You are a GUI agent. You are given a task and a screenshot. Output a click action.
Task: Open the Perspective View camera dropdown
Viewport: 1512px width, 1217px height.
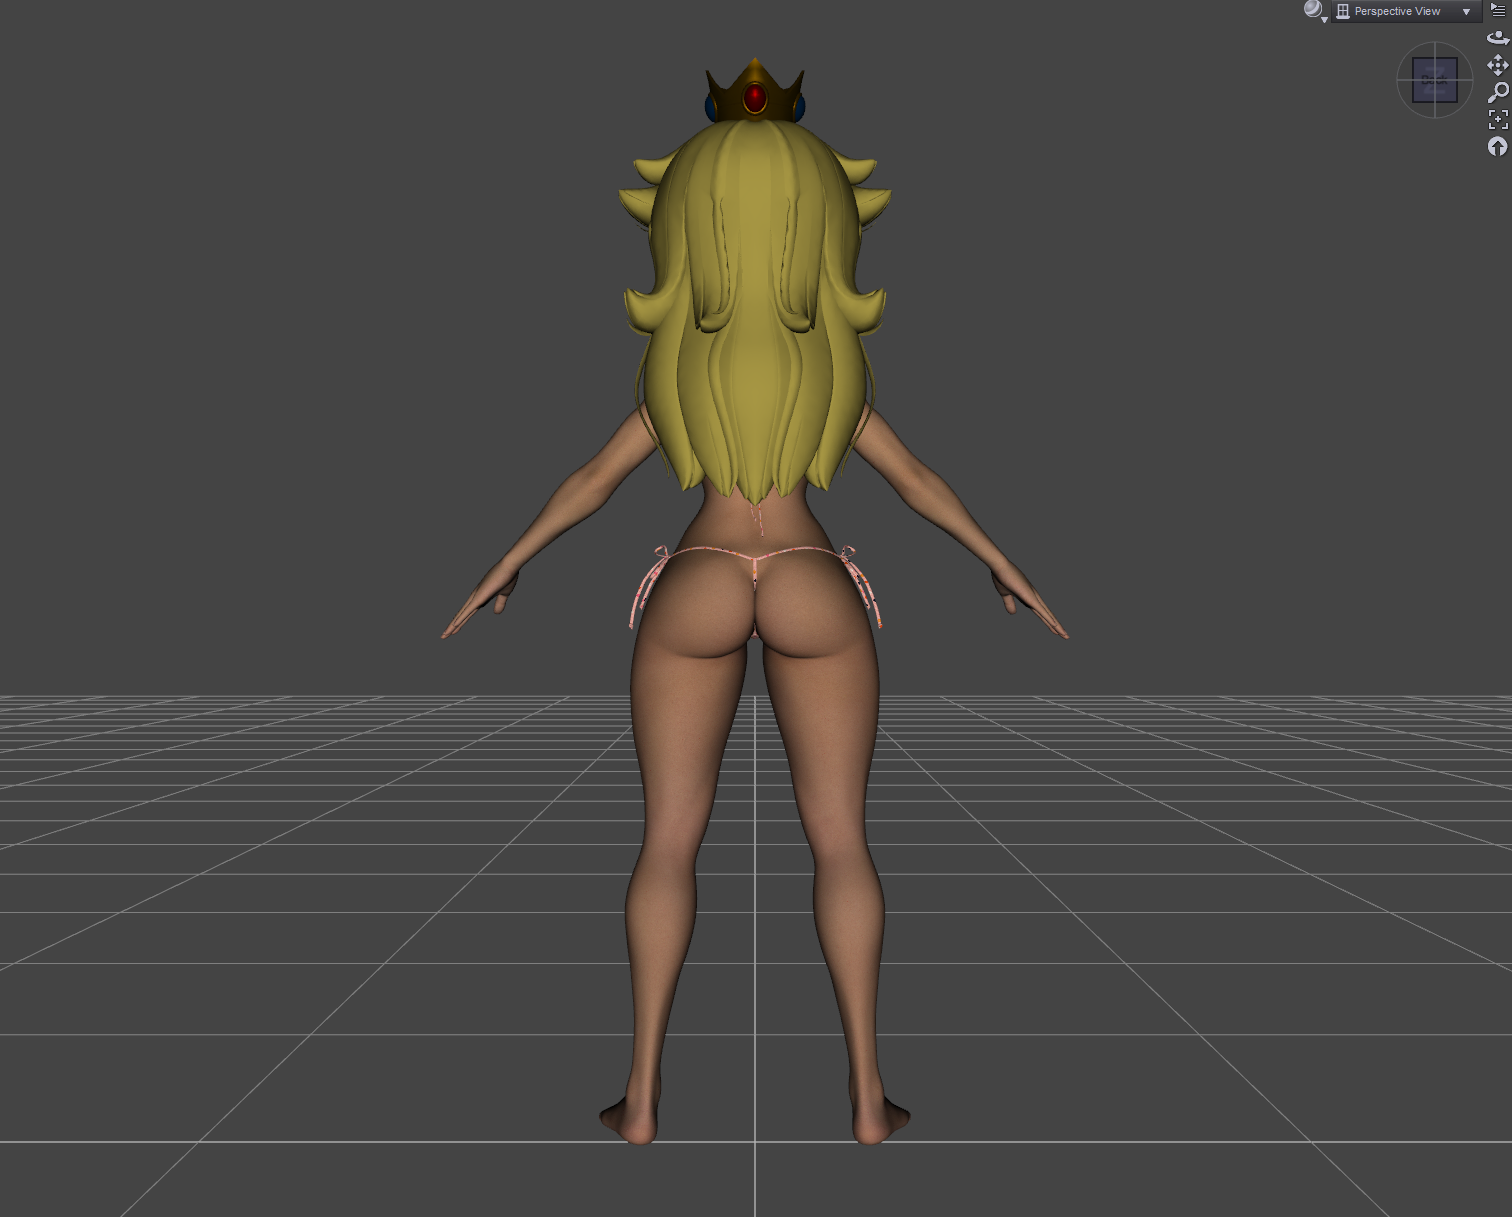coord(1406,11)
